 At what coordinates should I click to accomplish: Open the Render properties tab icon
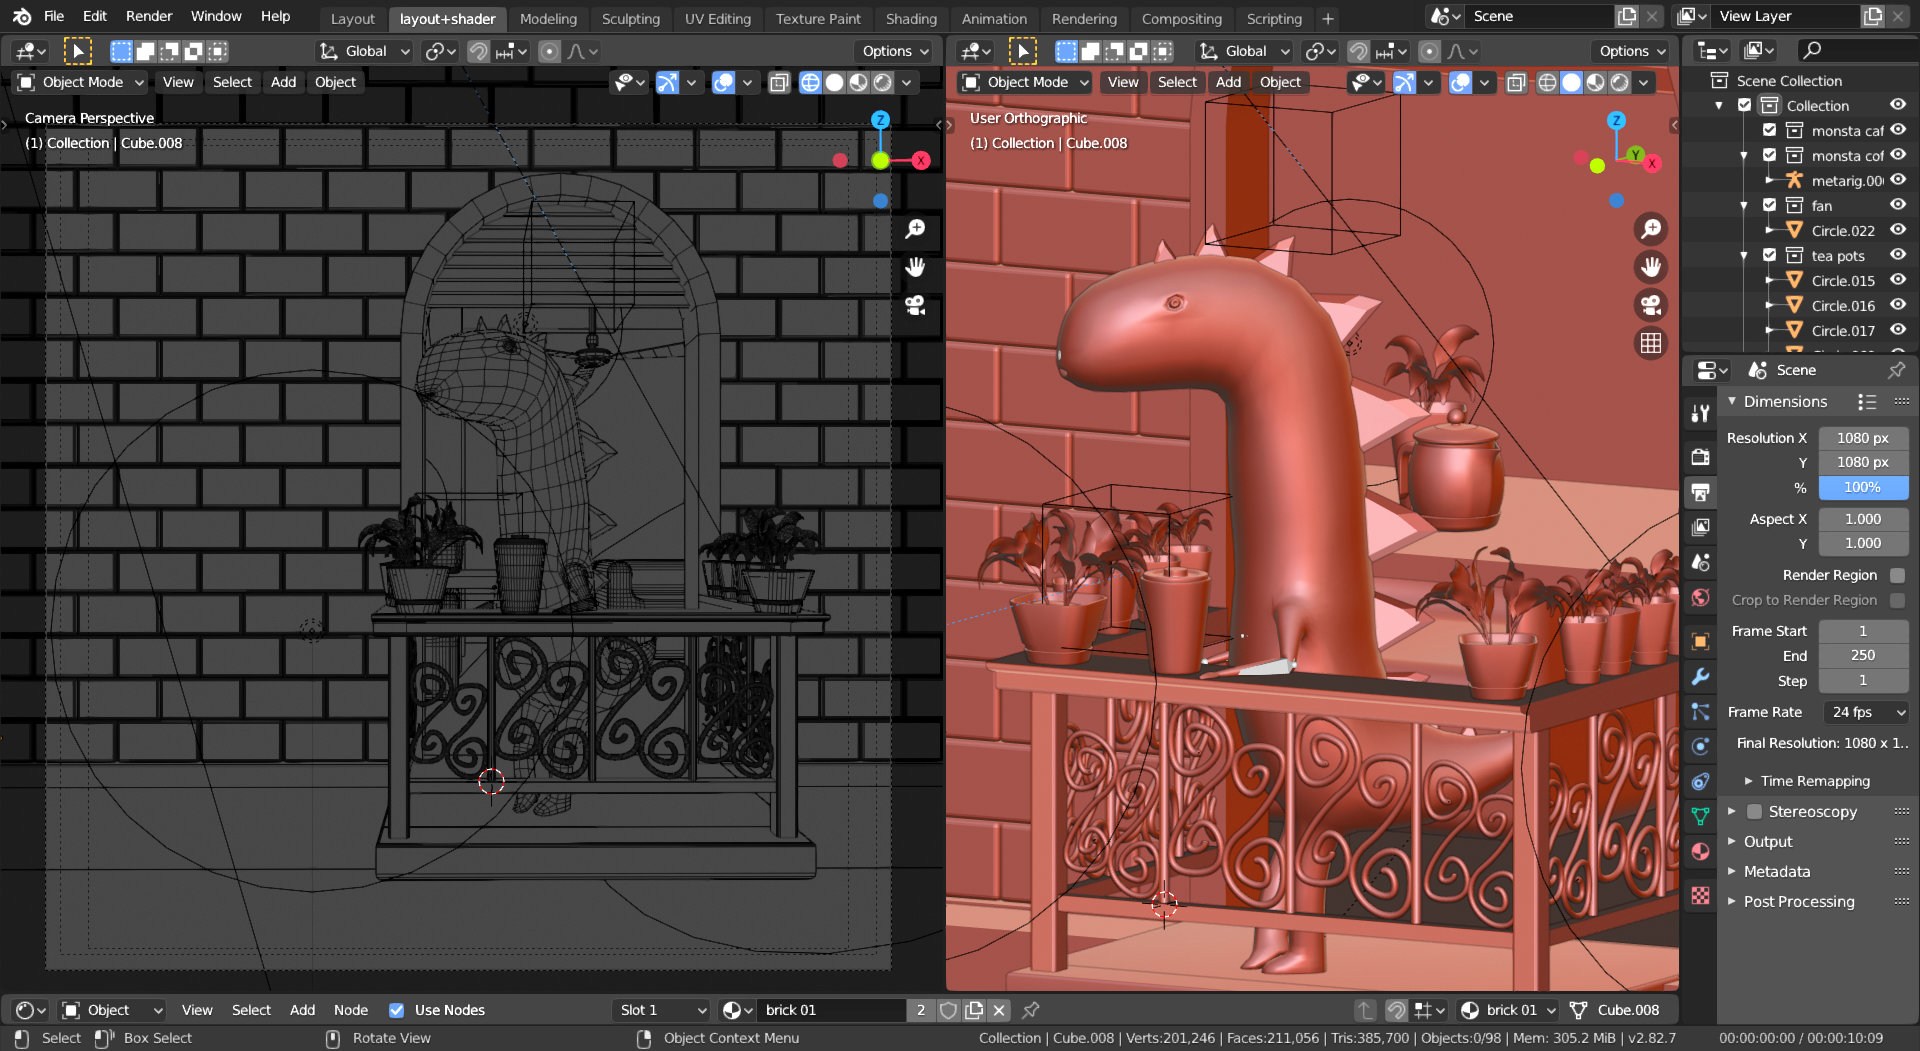tap(1700, 457)
